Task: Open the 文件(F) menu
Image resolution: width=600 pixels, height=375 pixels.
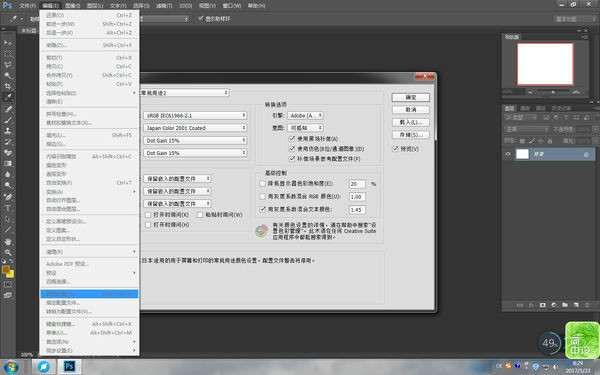Action: [x=27, y=6]
